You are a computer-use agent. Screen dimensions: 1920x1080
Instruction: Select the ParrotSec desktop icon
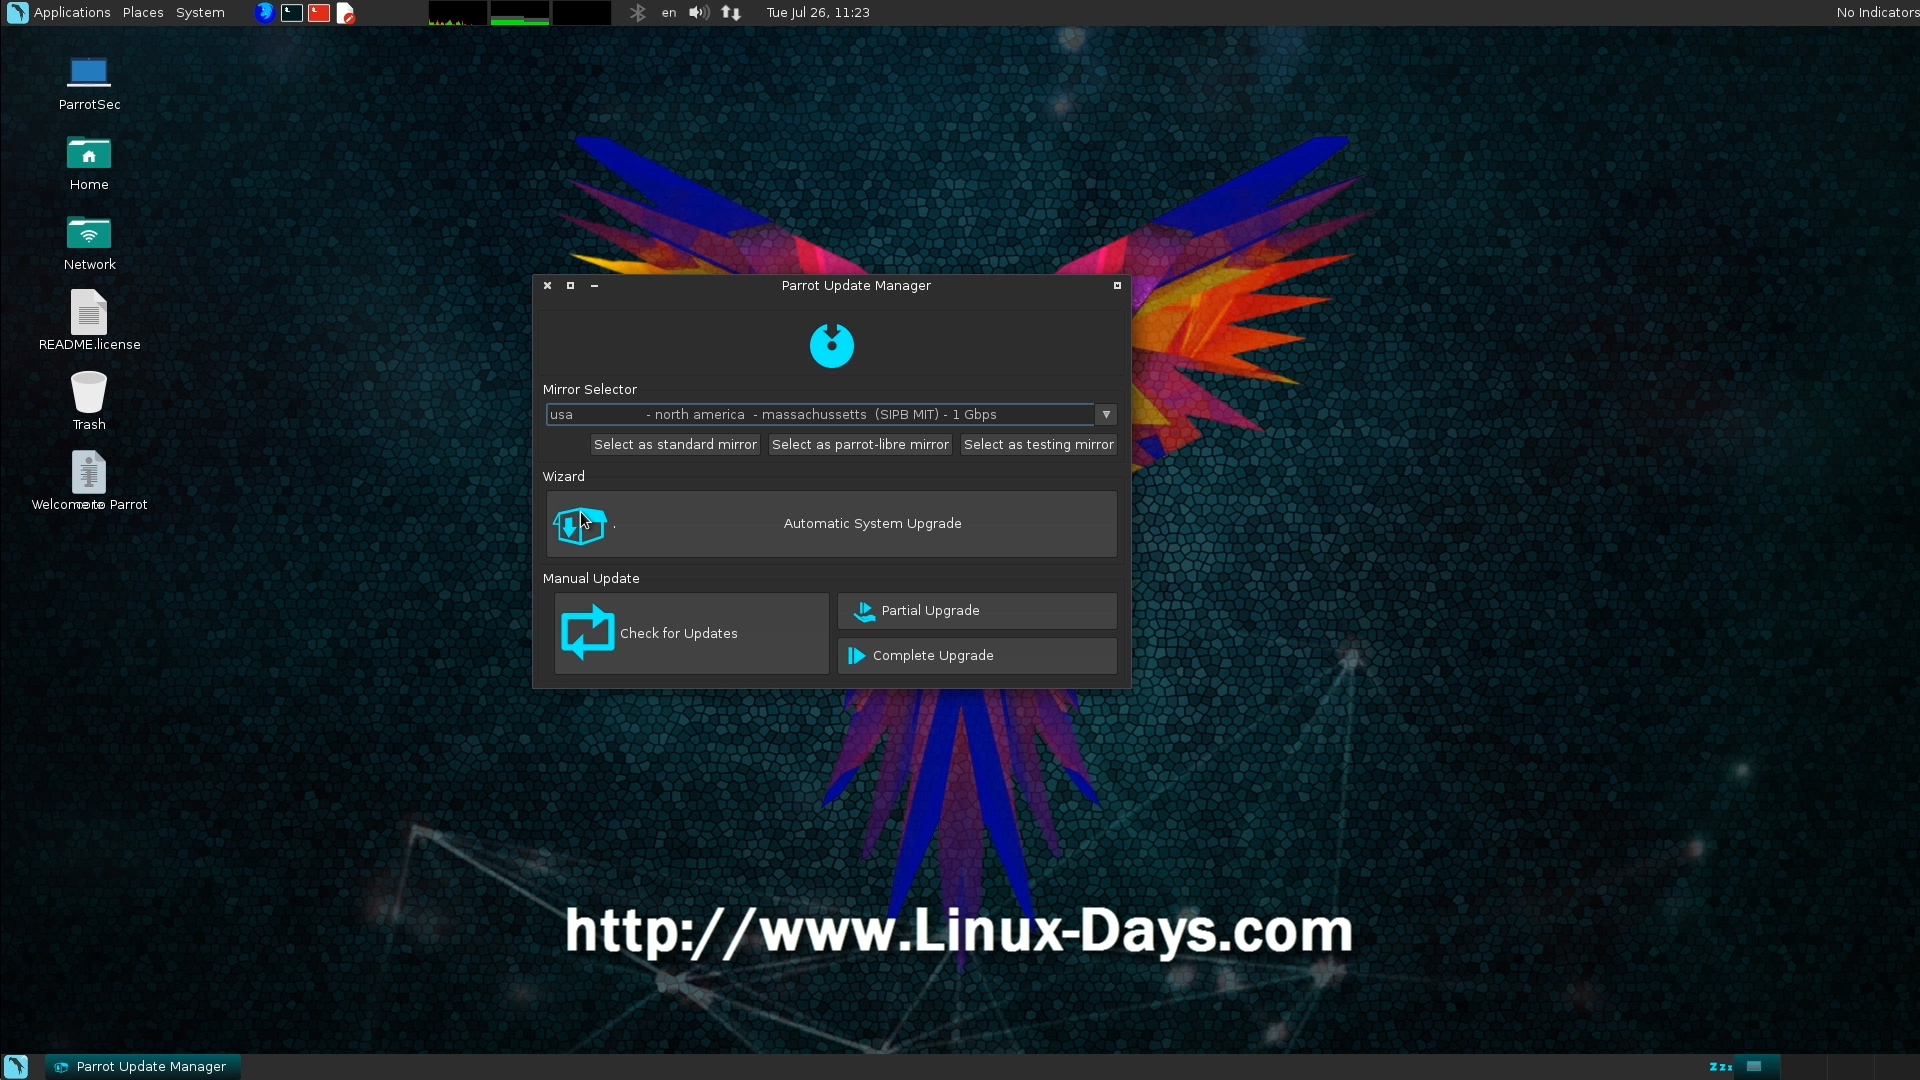coord(89,83)
